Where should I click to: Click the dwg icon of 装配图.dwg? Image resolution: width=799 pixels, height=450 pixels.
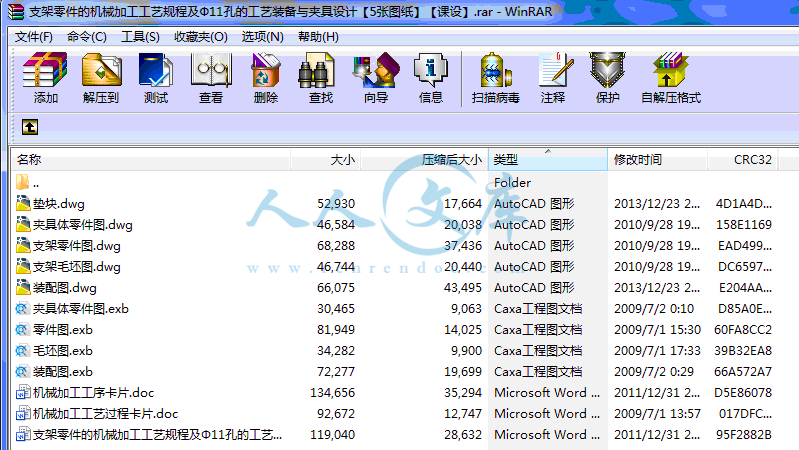(22, 287)
